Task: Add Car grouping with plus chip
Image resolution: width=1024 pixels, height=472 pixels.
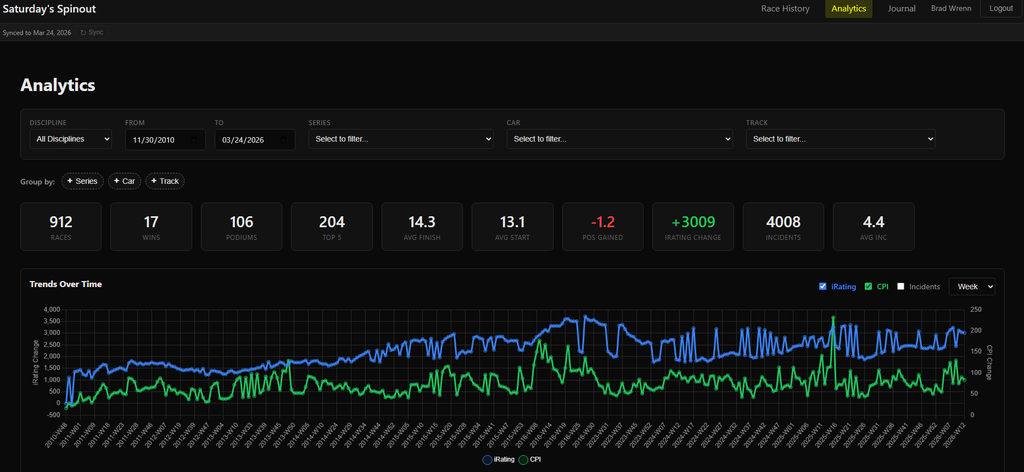Action: coord(124,181)
